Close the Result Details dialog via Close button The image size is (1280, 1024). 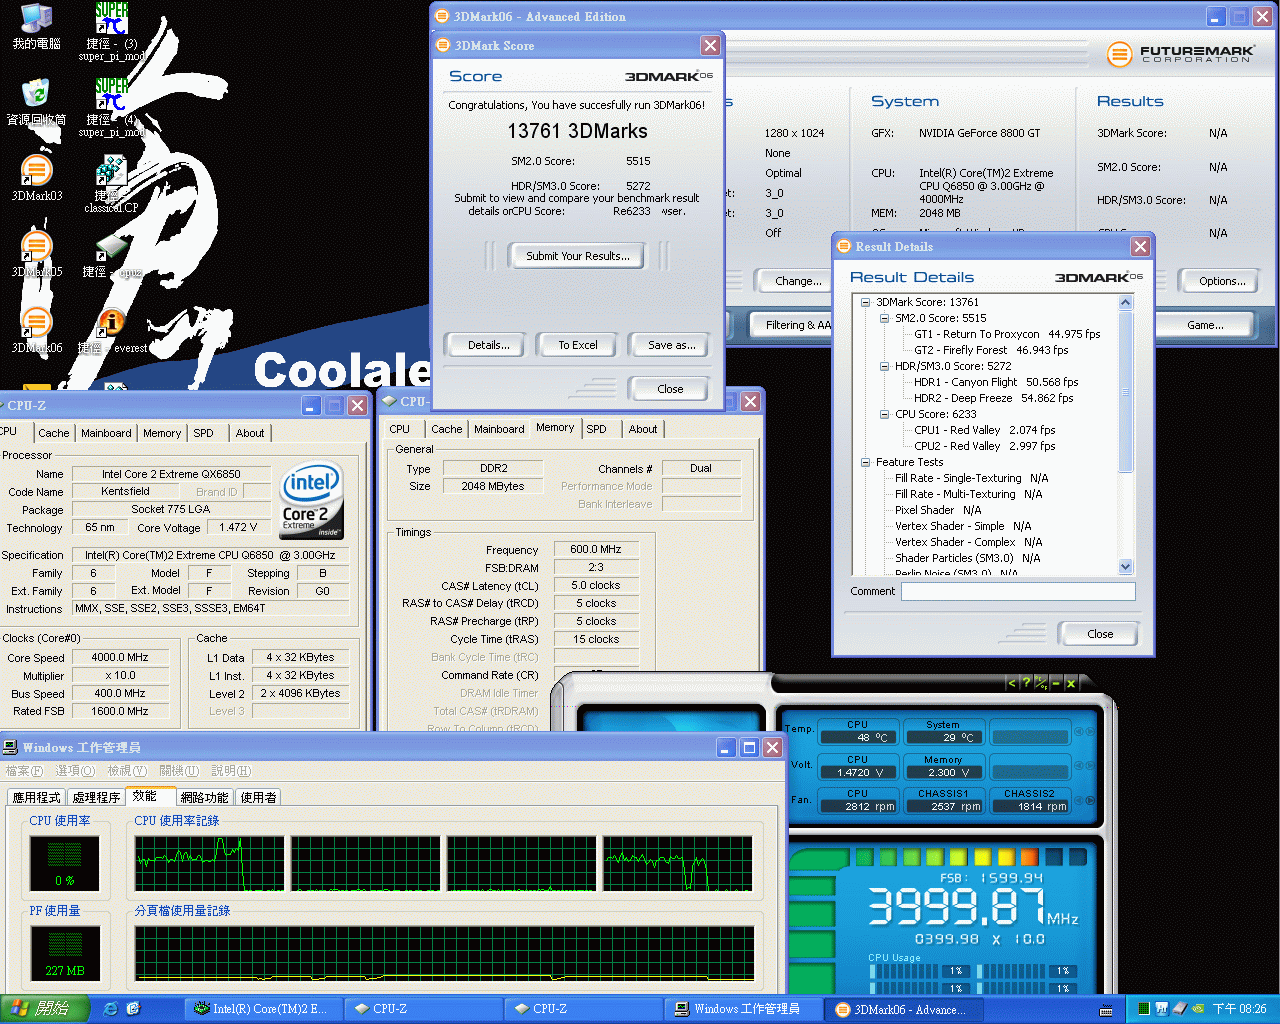coord(1100,634)
